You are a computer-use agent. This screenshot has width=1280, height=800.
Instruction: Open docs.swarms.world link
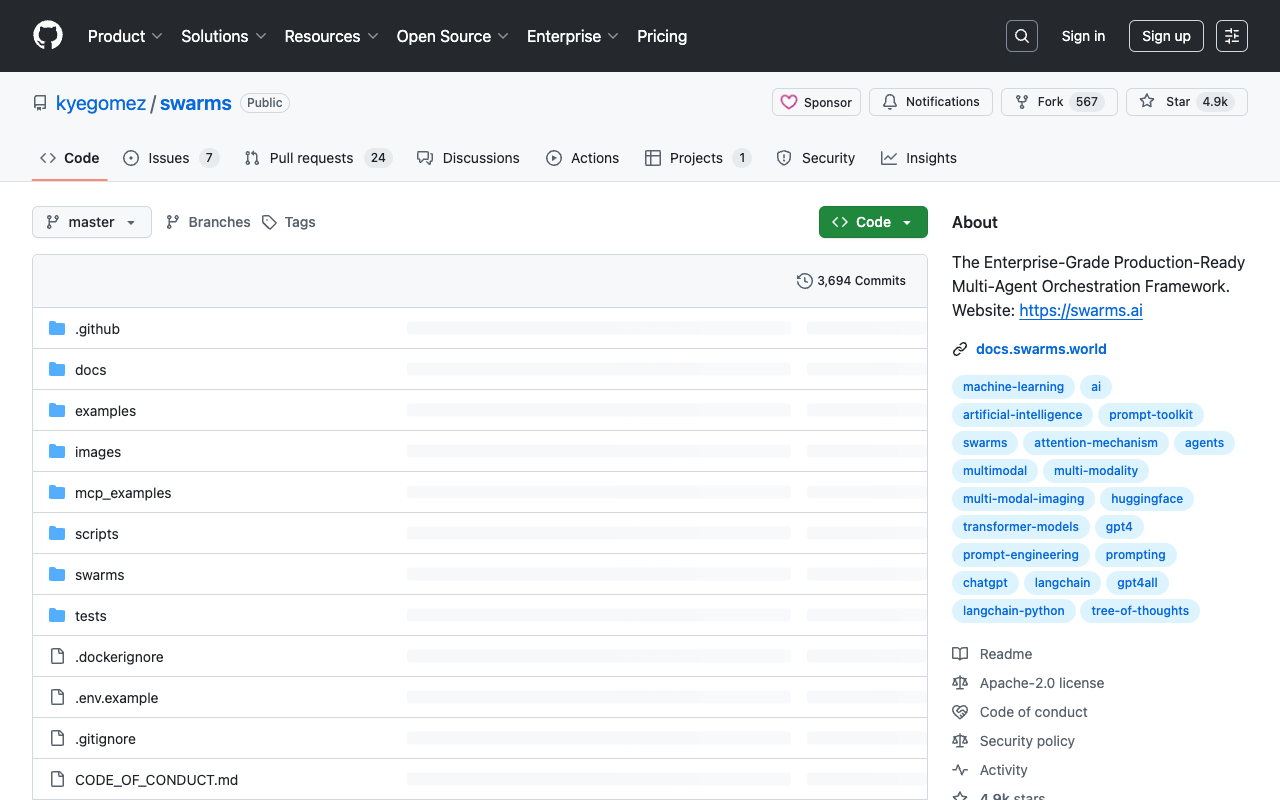click(1041, 349)
